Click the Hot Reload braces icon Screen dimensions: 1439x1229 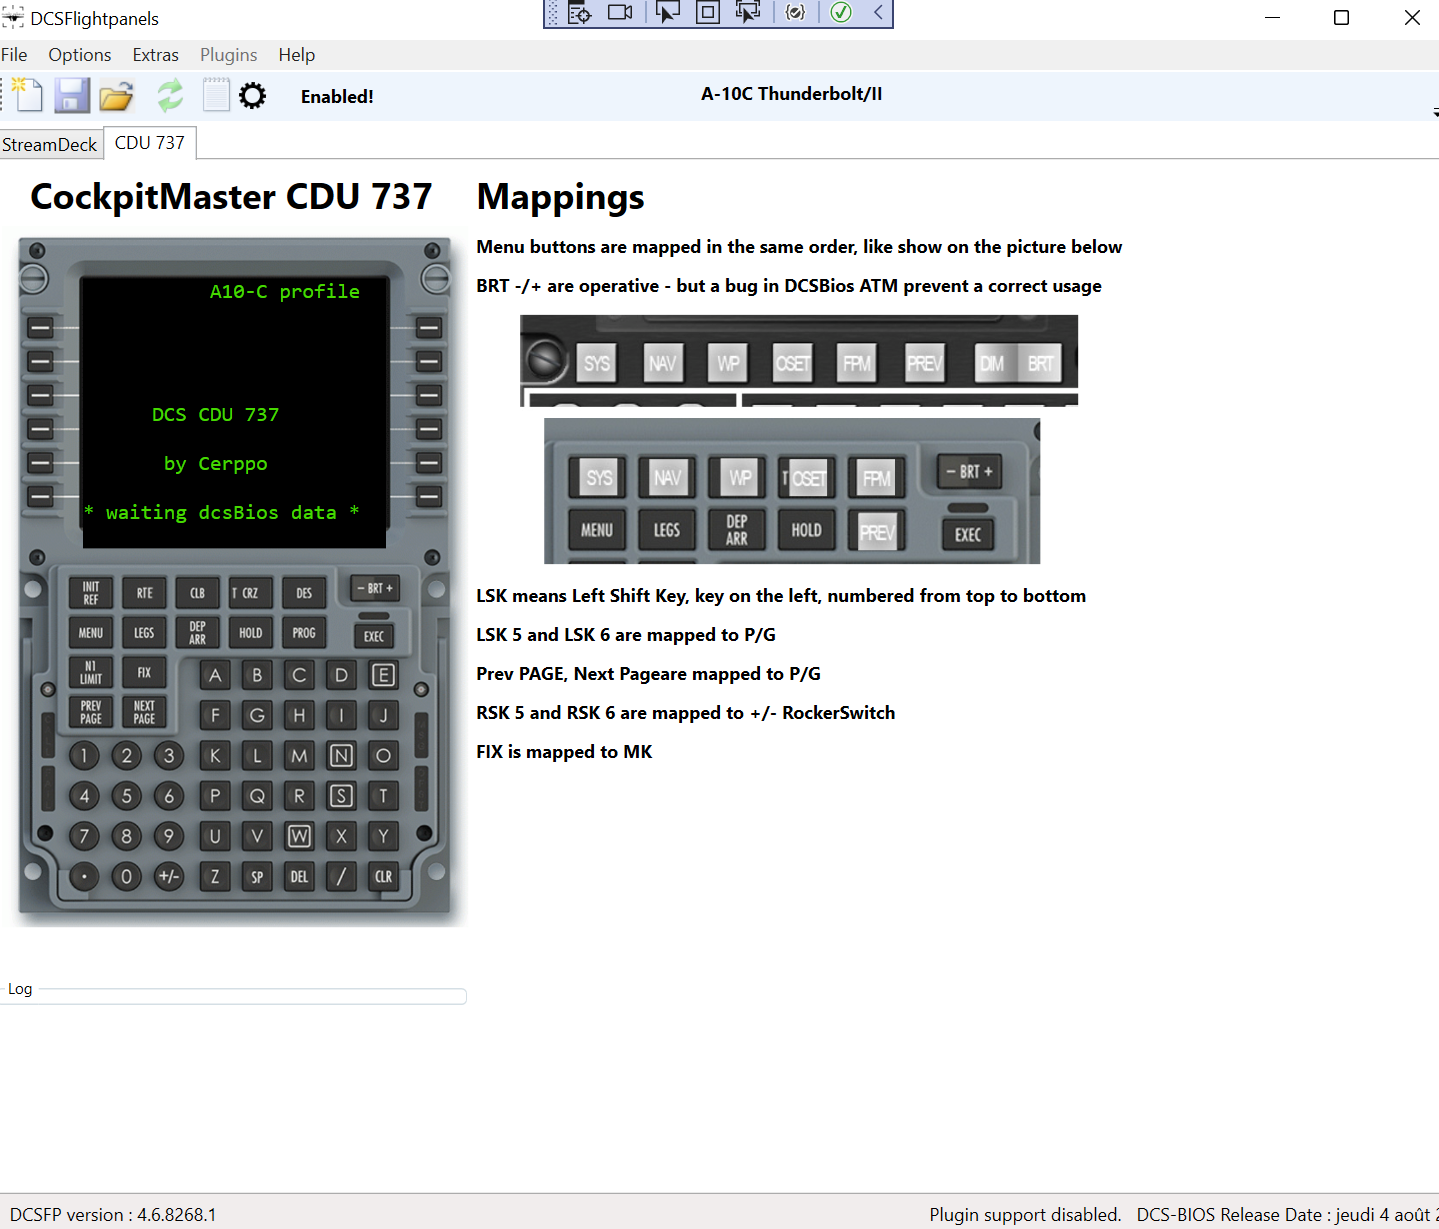[x=795, y=12]
